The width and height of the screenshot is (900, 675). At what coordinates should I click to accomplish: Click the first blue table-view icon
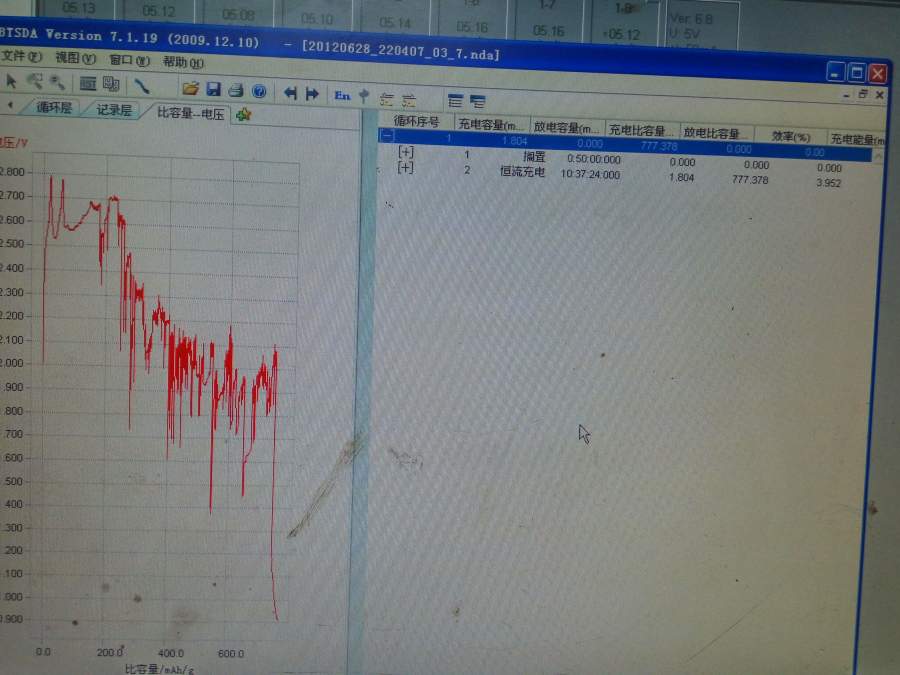[x=455, y=101]
